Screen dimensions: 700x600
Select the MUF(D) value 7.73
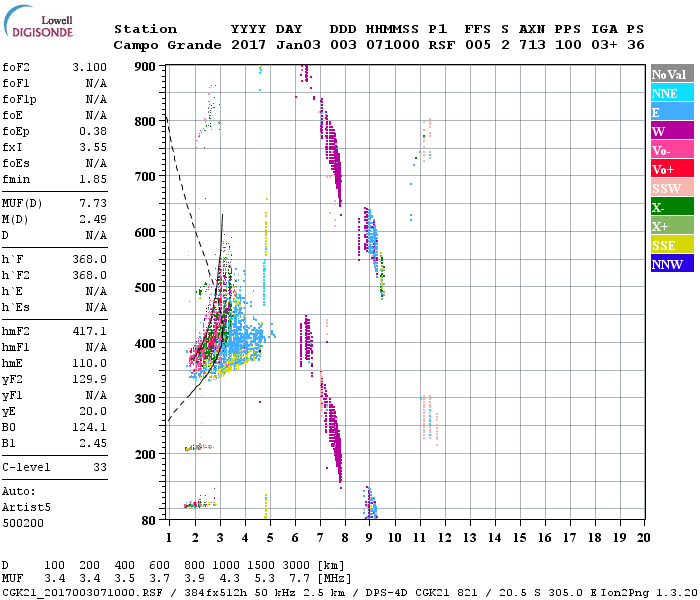[x=93, y=204]
